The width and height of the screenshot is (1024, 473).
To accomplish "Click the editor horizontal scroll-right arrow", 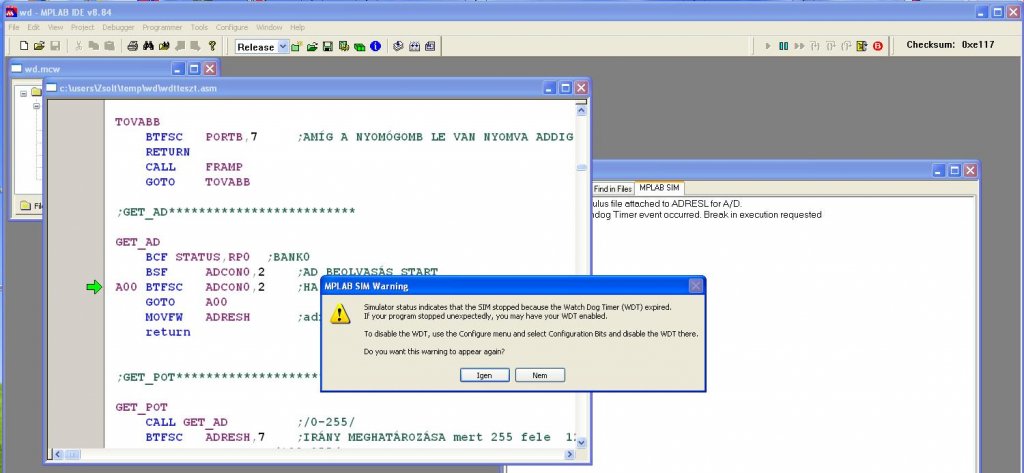I will click(569, 454).
